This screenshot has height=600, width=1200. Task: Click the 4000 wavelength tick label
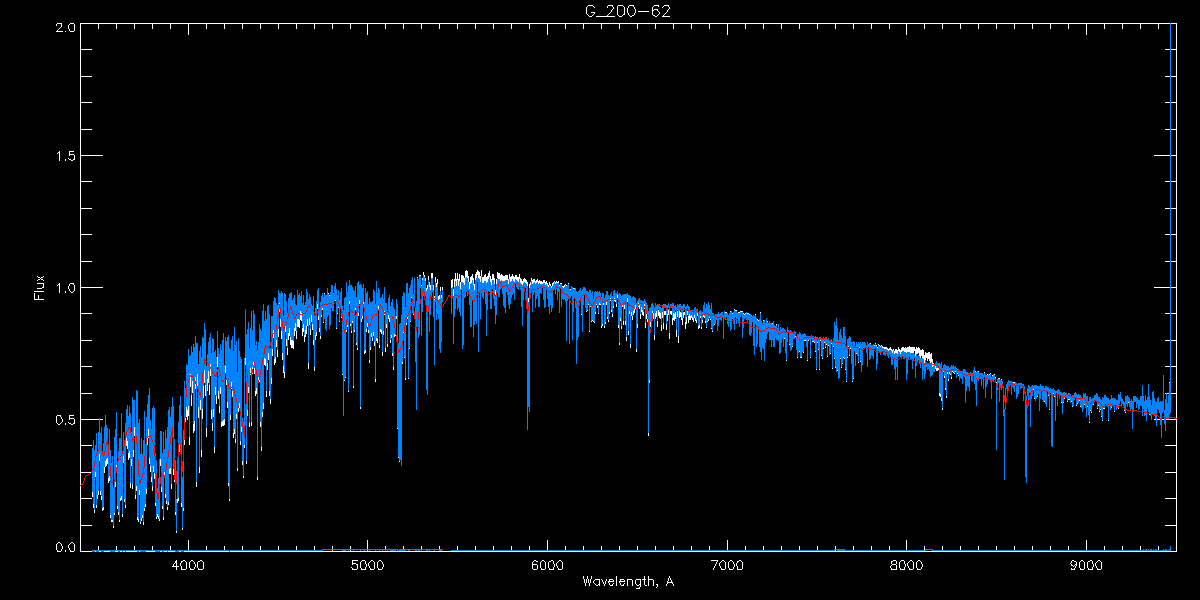point(188,564)
